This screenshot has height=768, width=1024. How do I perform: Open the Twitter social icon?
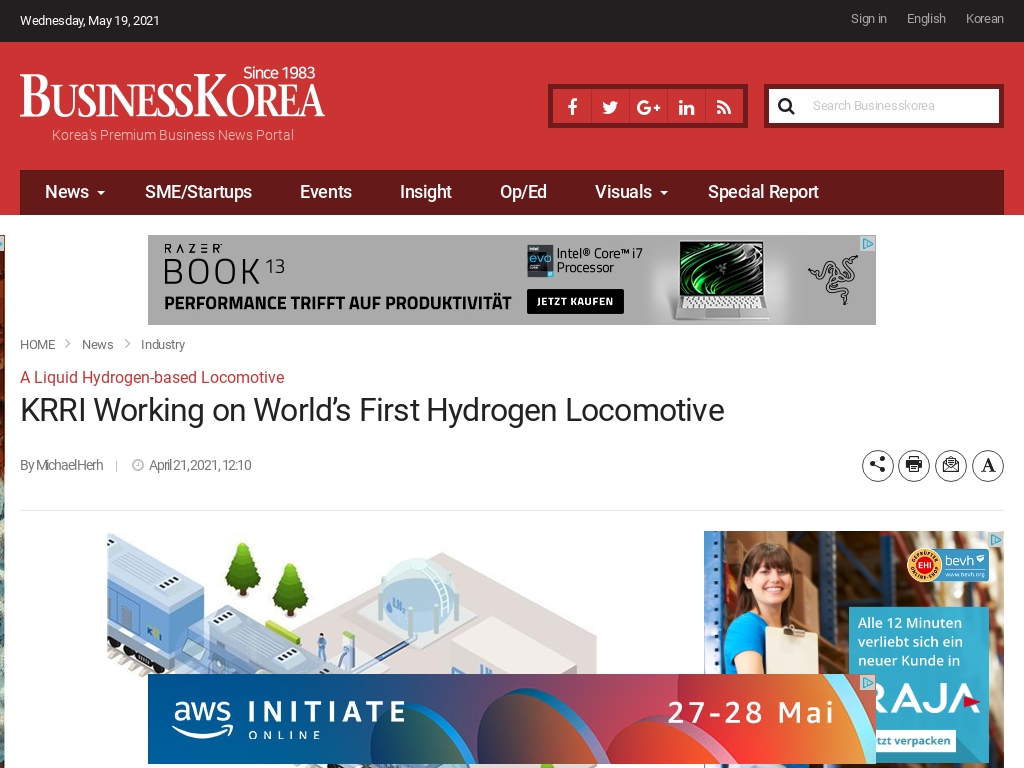[x=610, y=106]
